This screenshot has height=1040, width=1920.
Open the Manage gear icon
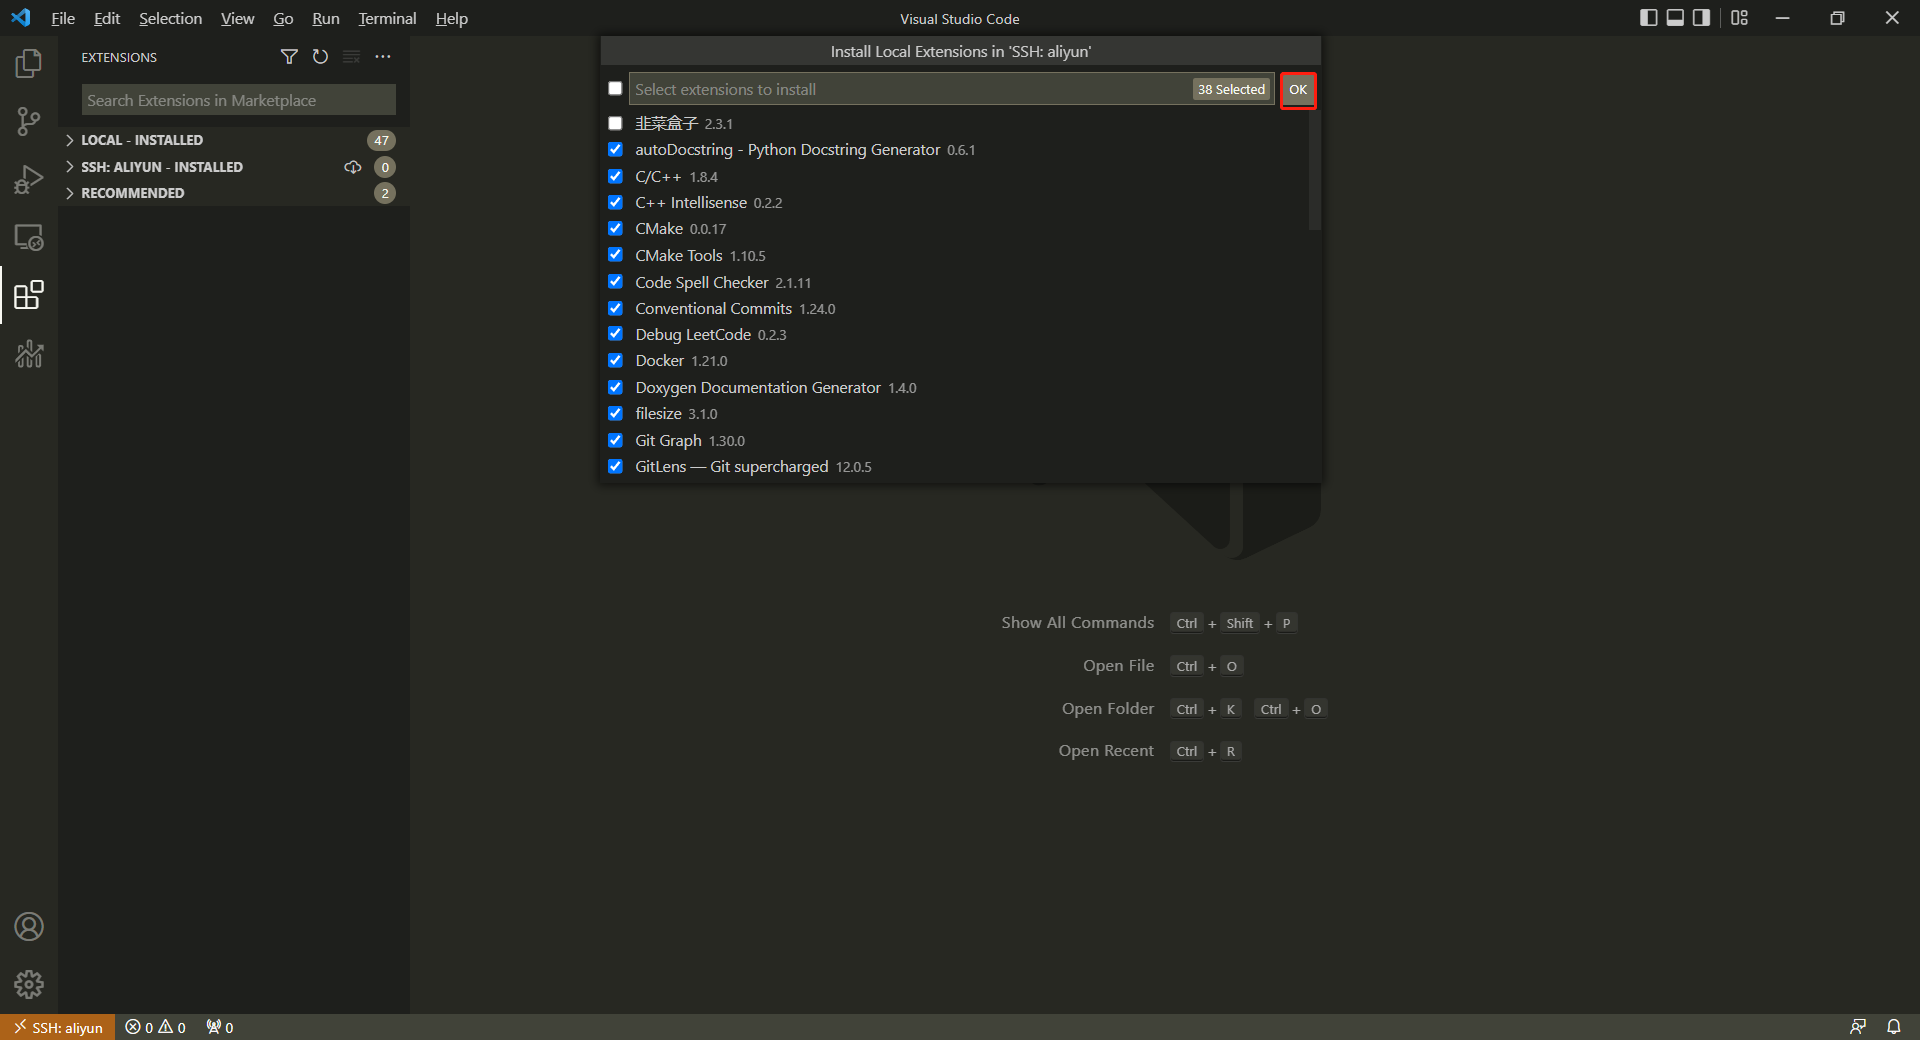(x=29, y=985)
